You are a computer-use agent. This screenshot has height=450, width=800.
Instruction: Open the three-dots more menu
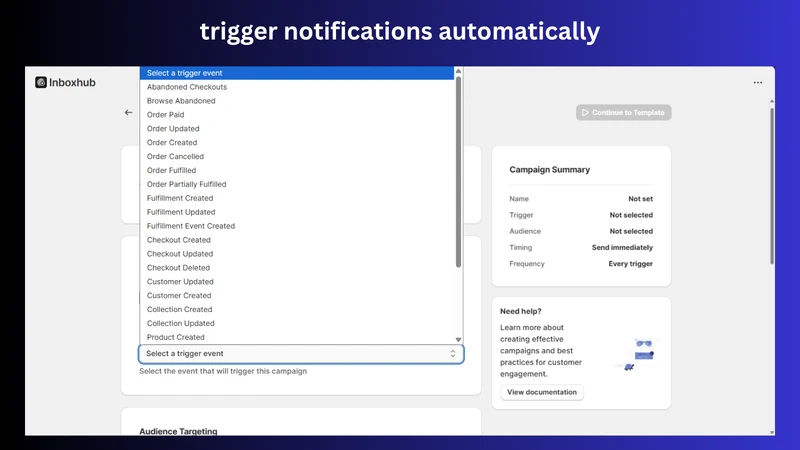(758, 82)
